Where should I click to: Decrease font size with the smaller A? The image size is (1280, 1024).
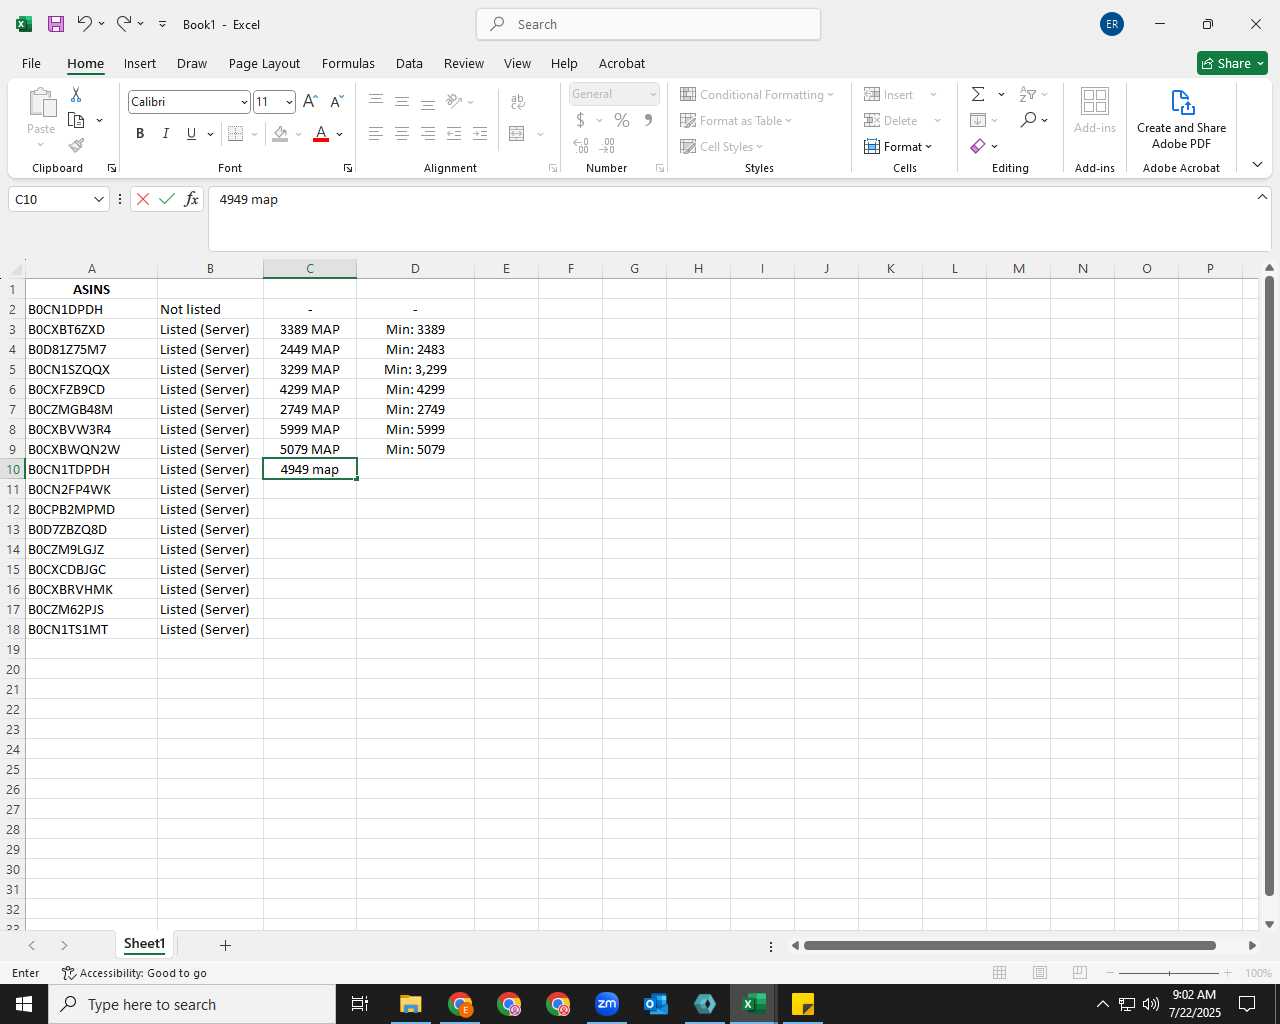336,102
